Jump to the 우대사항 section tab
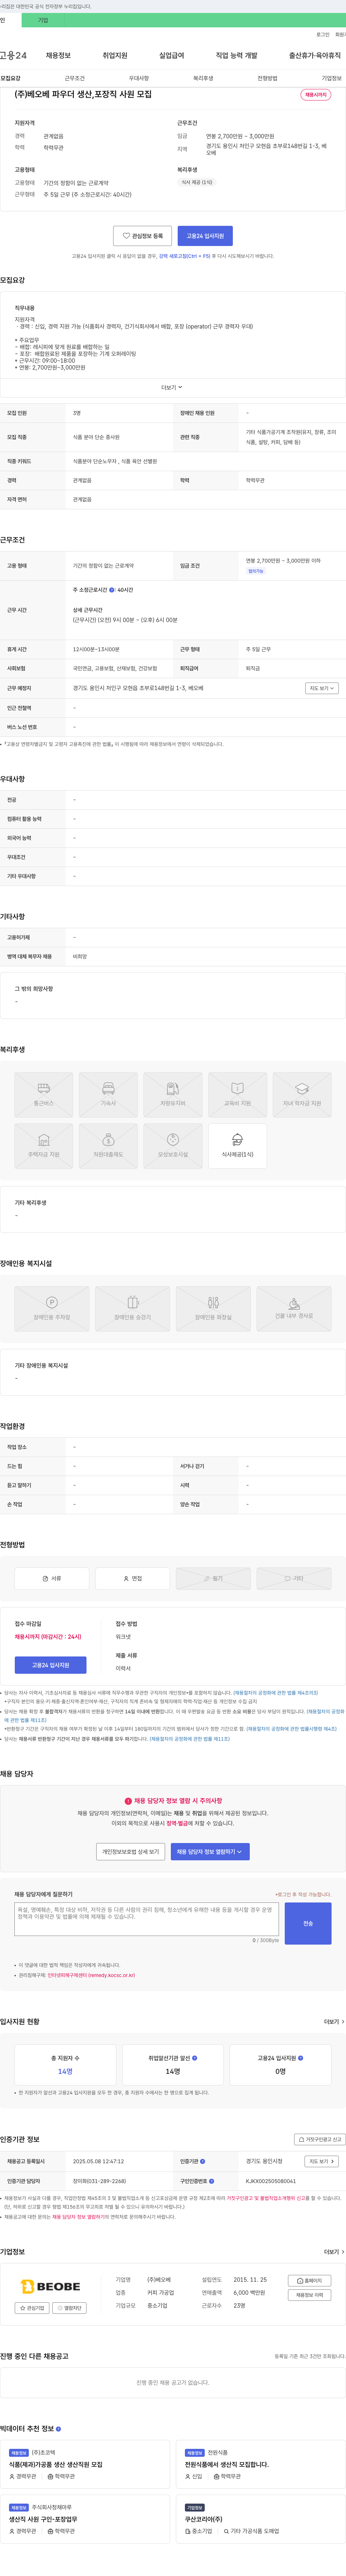Viewport: 346px width, 2576px height. tap(139, 78)
